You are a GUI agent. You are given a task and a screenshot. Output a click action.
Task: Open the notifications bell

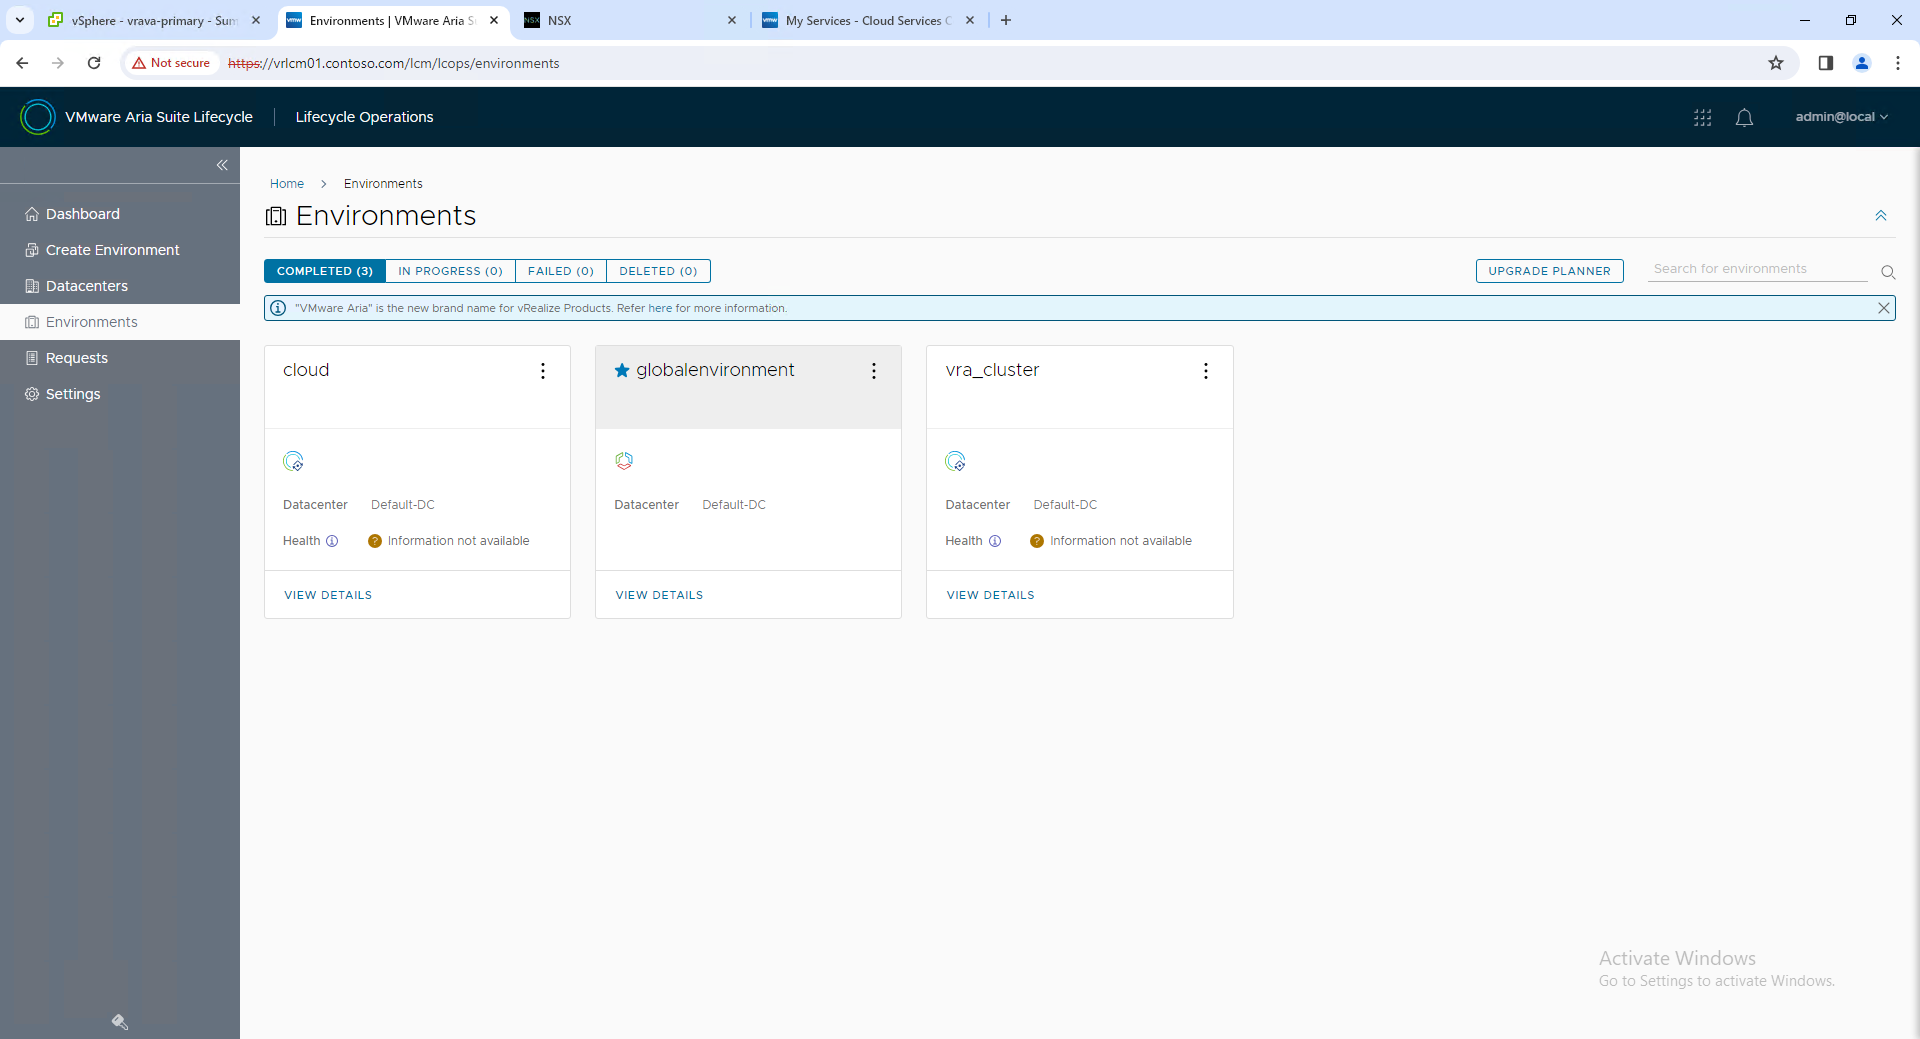(1744, 118)
